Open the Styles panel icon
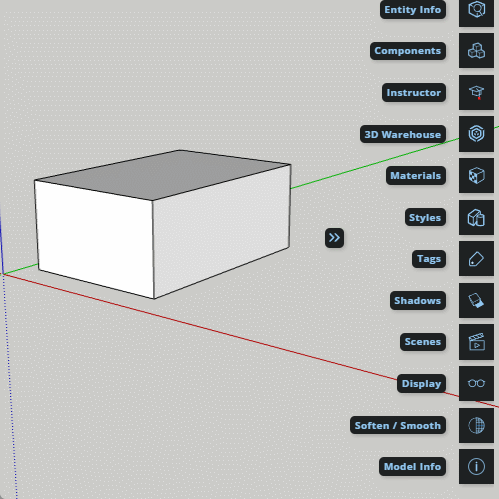499x499 pixels. coord(476,217)
